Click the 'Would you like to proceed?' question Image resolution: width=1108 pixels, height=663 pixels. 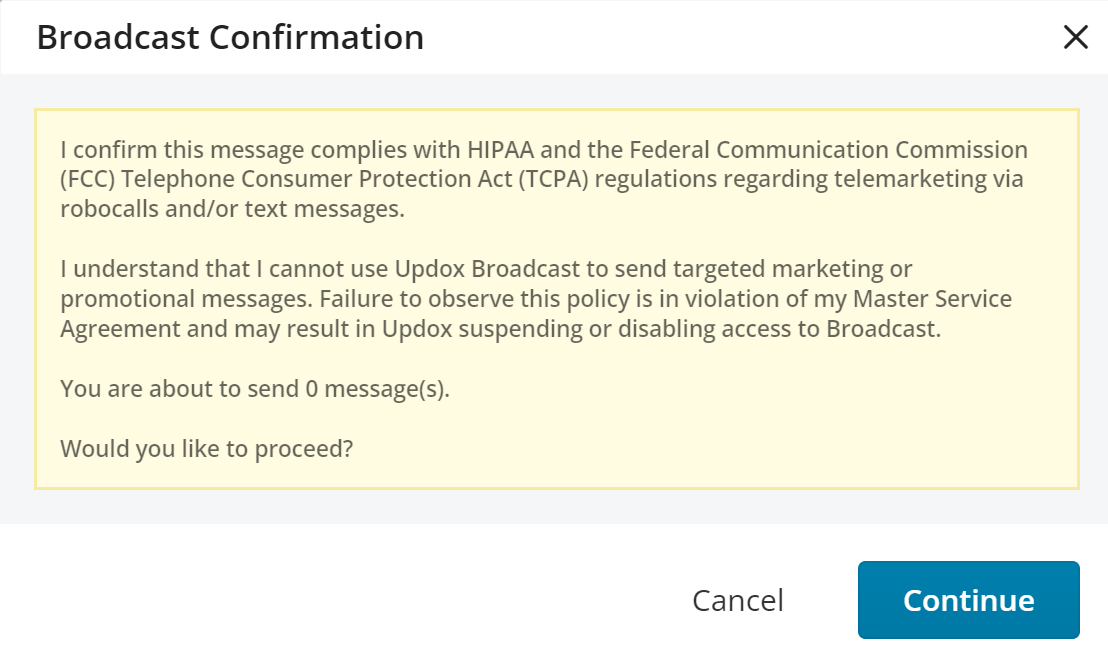[207, 449]
